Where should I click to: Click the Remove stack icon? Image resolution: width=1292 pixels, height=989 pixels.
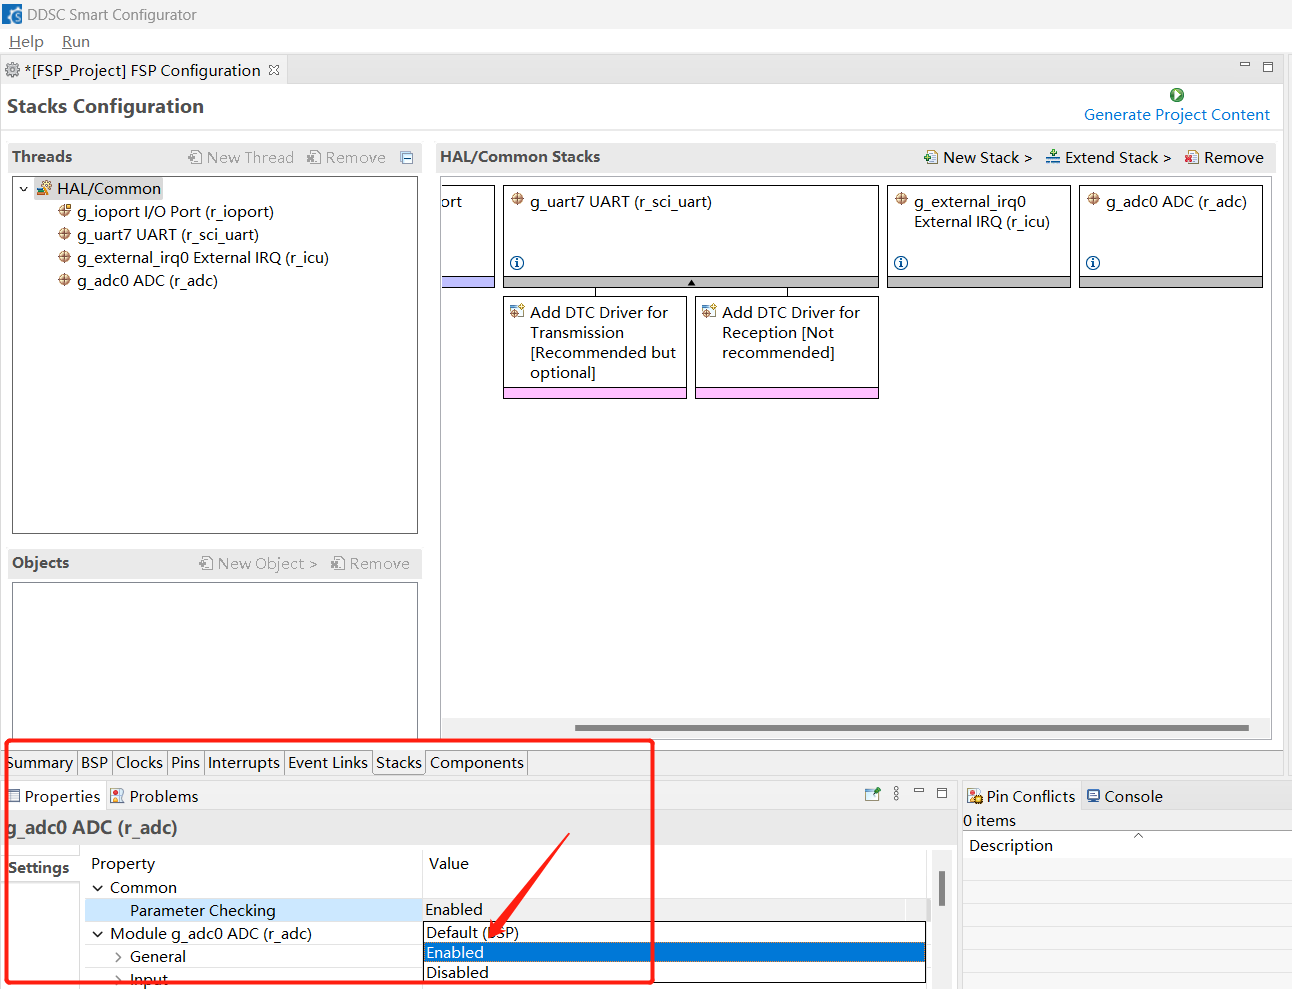click(1192, 157)
